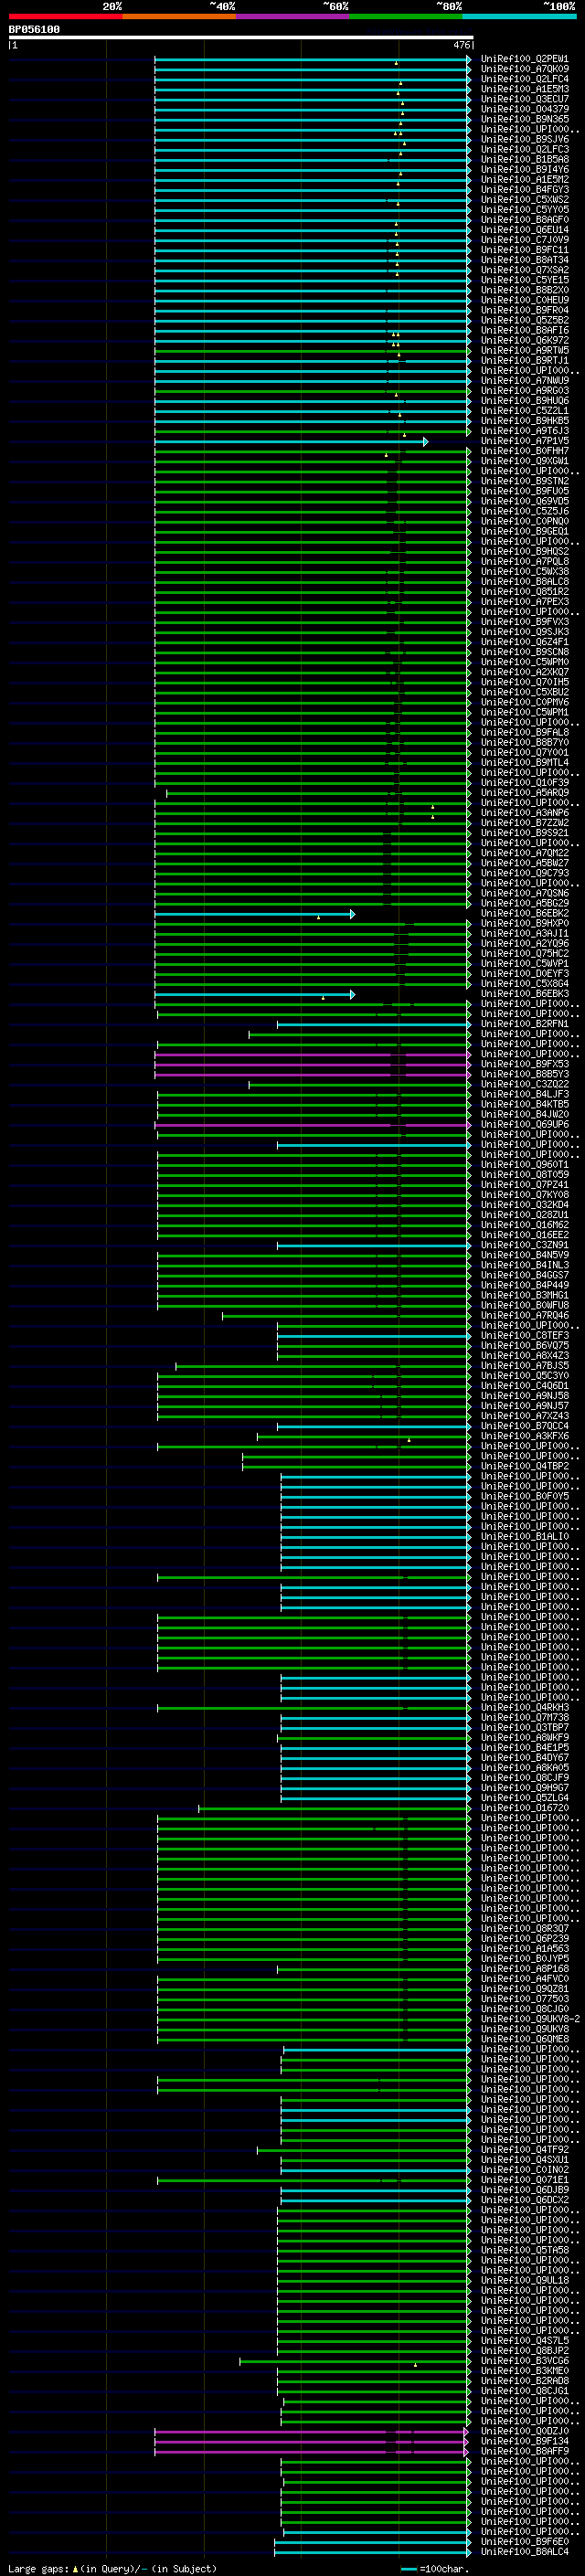Image resolution: width=585 pixels, height=2576 pixels.
Task: Select the UniRef100_C7J0V9 label
Action: coord(524,240)
